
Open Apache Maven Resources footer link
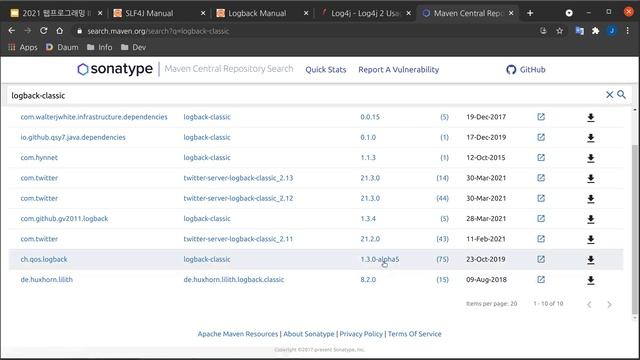[238, 334]
